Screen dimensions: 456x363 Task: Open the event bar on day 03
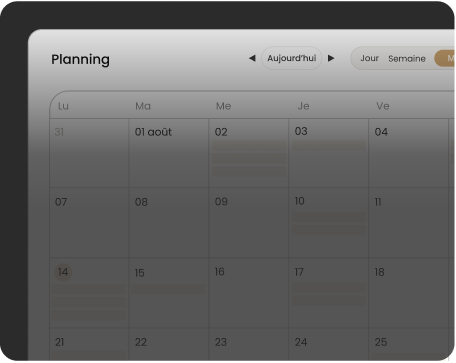coord(329,145)
